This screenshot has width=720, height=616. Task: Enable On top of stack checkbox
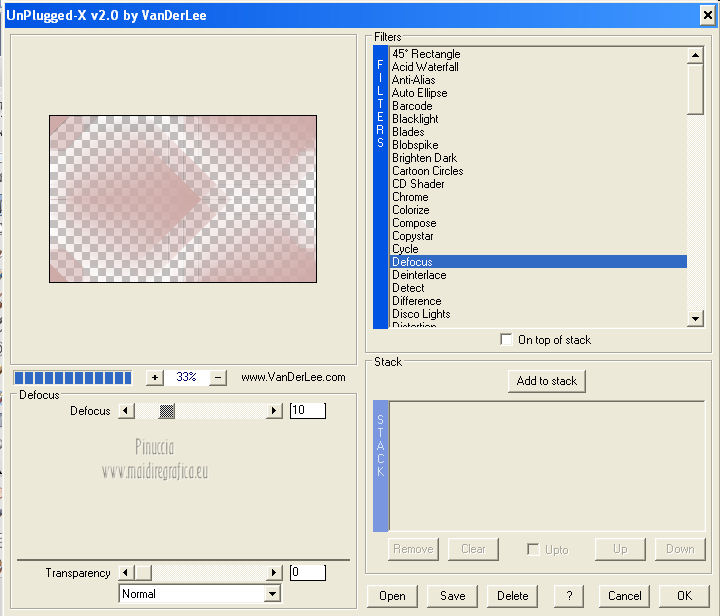click(506, 340)
